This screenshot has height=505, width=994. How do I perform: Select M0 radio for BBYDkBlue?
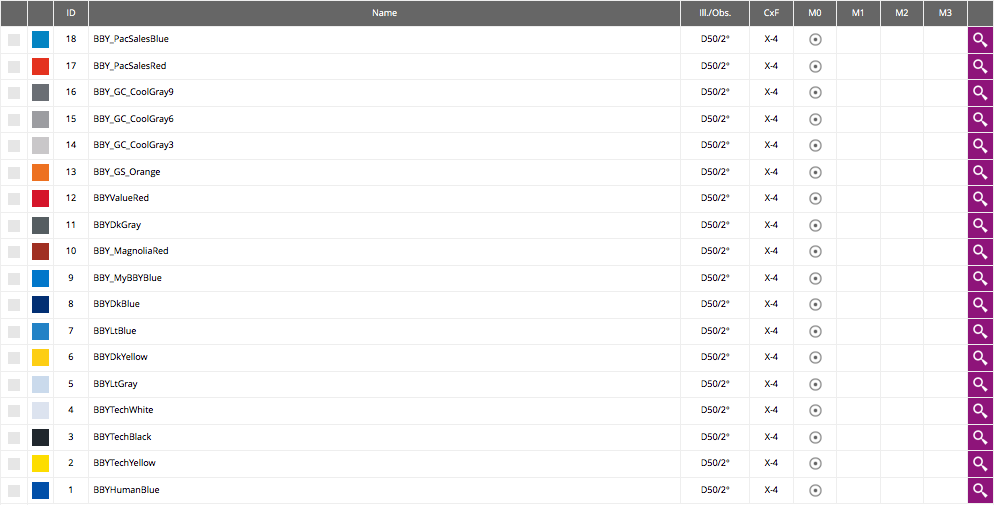point(815,304)
